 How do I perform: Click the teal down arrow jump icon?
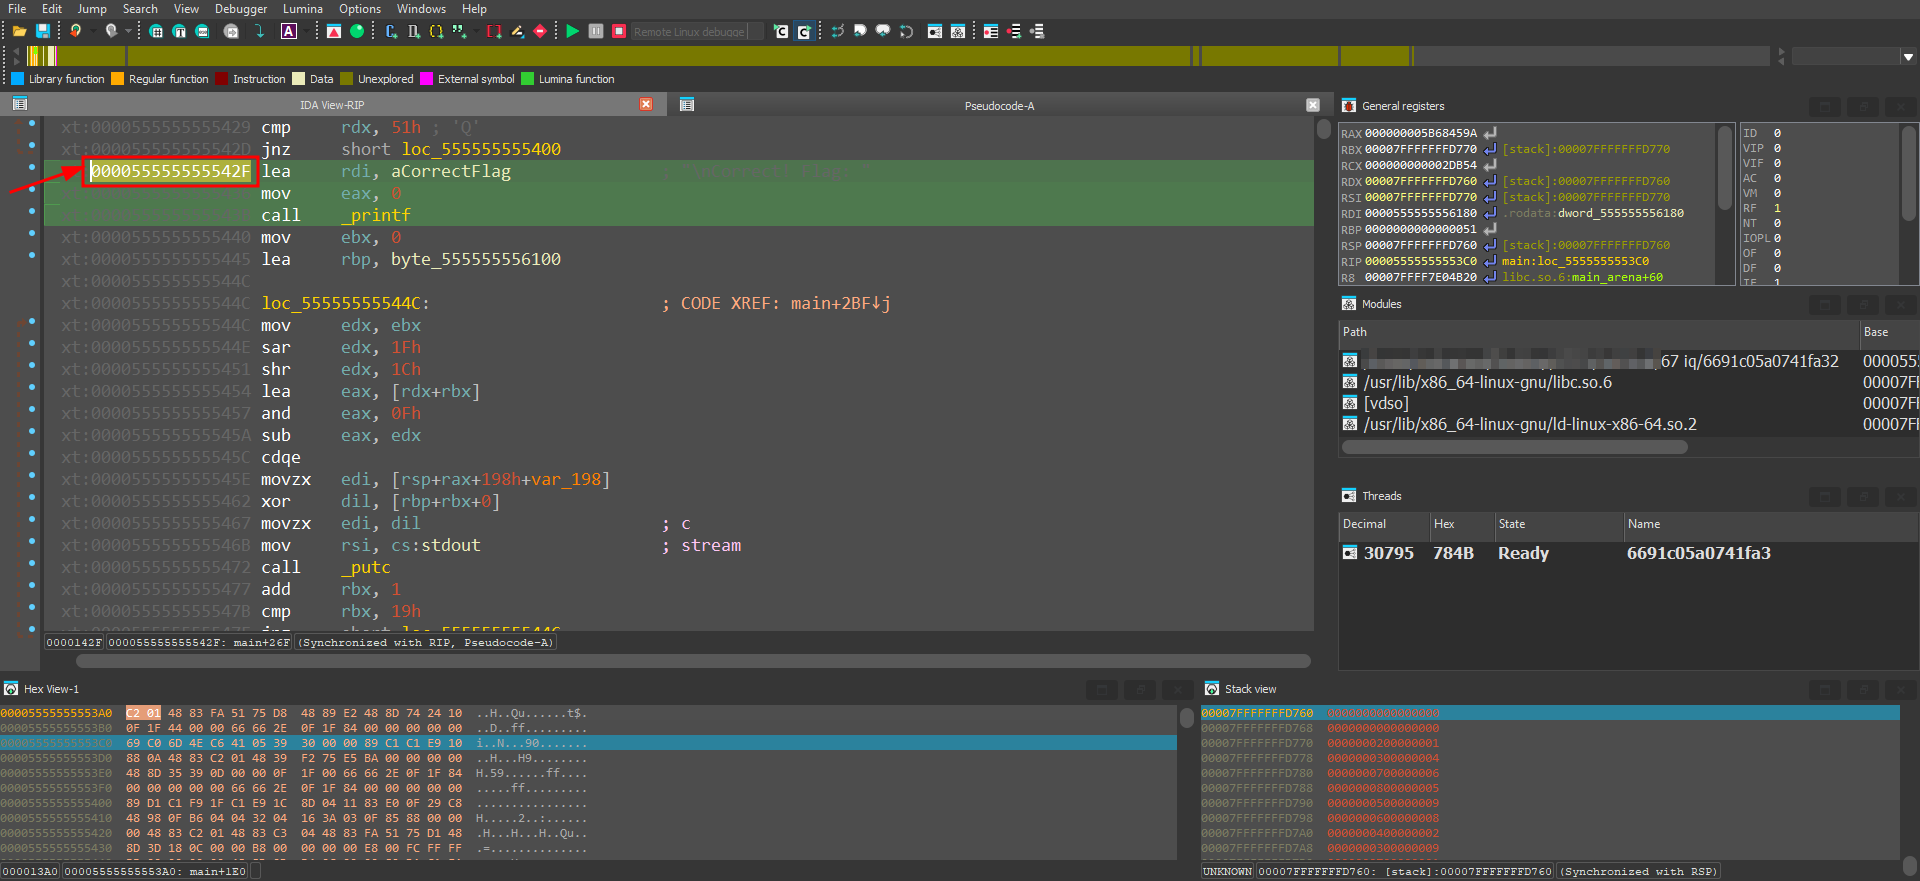click(259, 31)
